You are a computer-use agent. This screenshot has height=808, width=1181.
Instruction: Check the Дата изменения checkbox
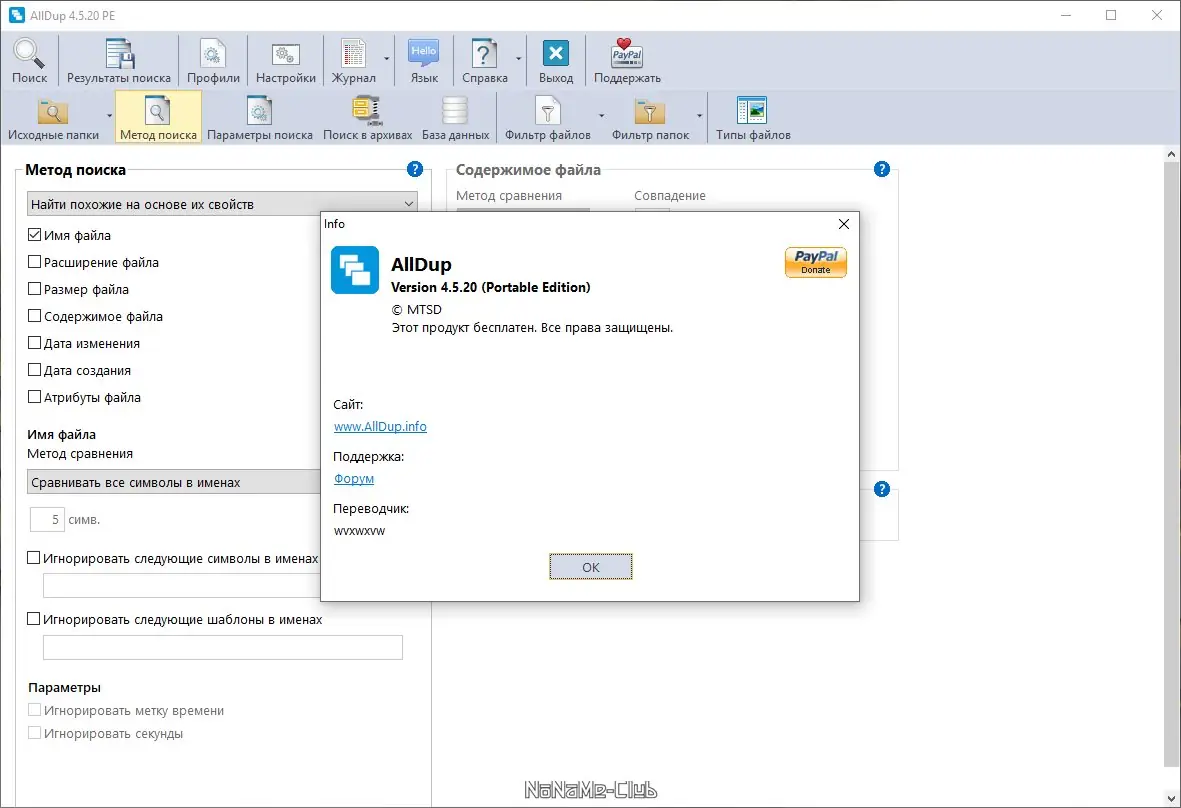coord(34,343)
